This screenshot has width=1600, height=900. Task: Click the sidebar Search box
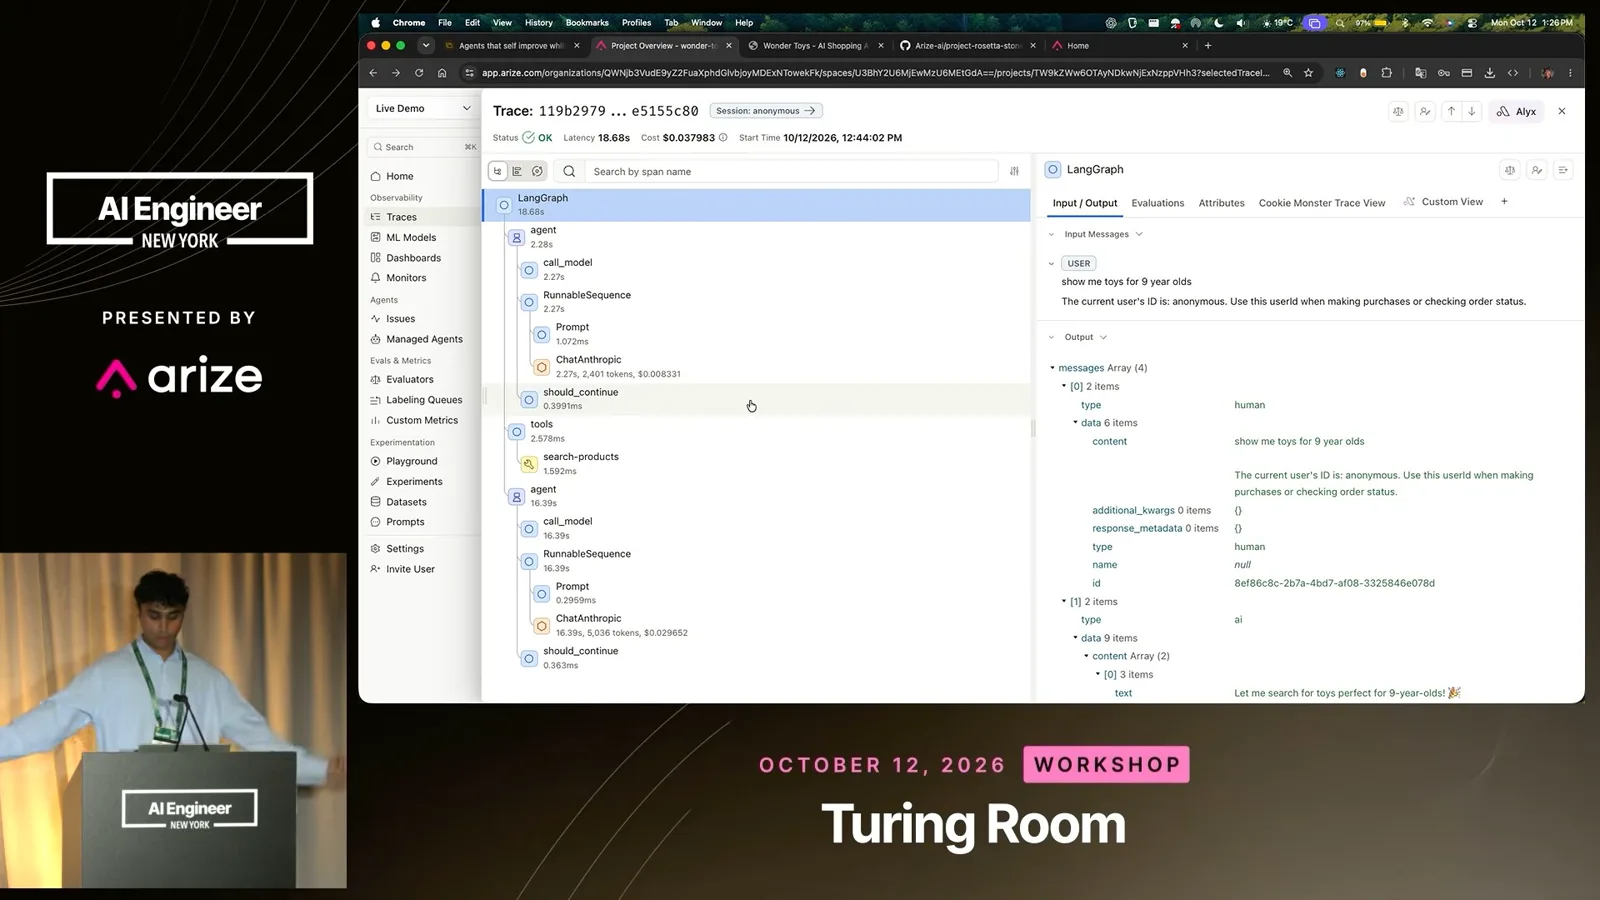point(423,147)
